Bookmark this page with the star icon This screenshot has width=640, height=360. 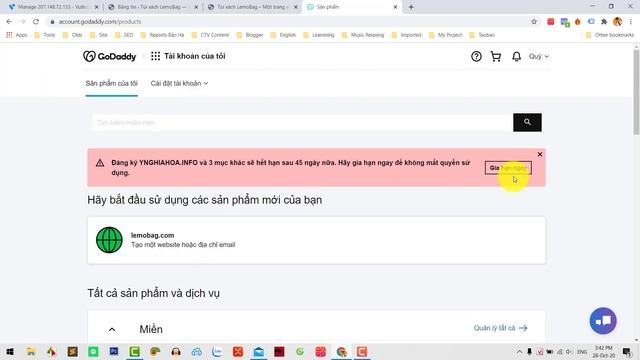(x=534, y=22)
